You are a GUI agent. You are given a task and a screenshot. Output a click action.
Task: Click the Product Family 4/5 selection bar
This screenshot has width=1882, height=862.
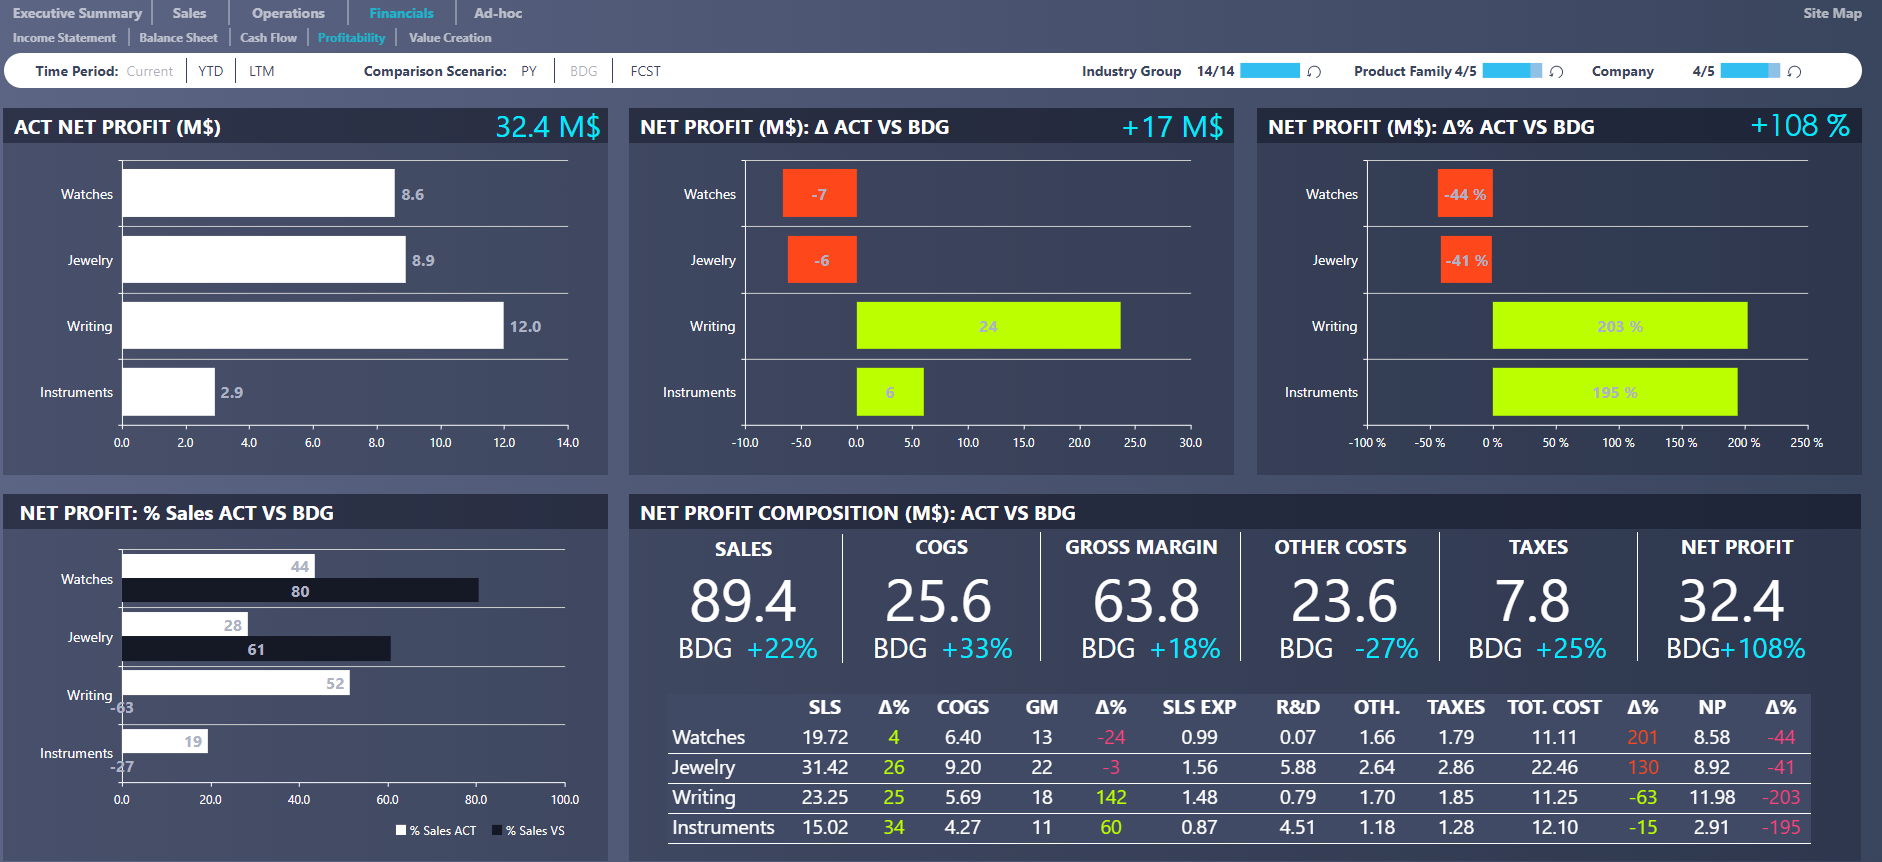(x=1512, y=71)
